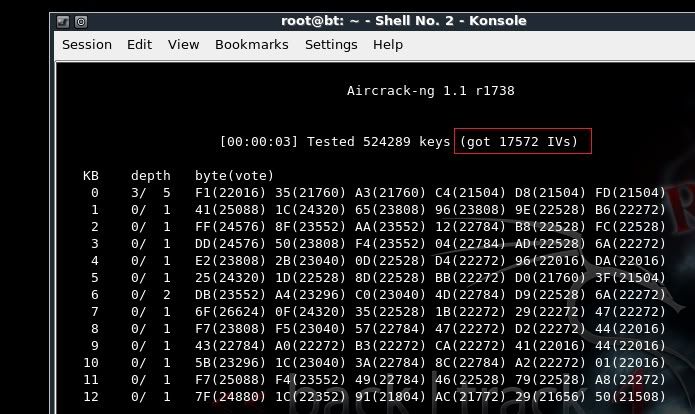The width and height of the screenshot is (695, 414).
Task: Select the value 'A3(21760)'
Action: [x=390, y=193]
